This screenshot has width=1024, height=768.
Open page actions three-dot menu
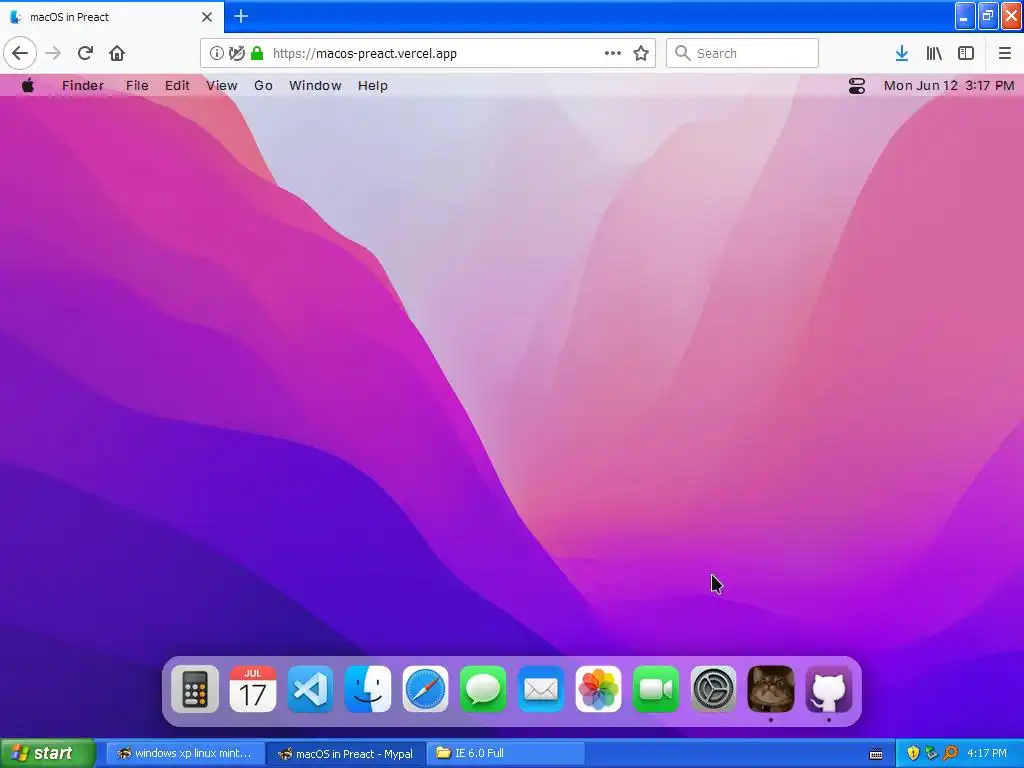click(613, 53)
